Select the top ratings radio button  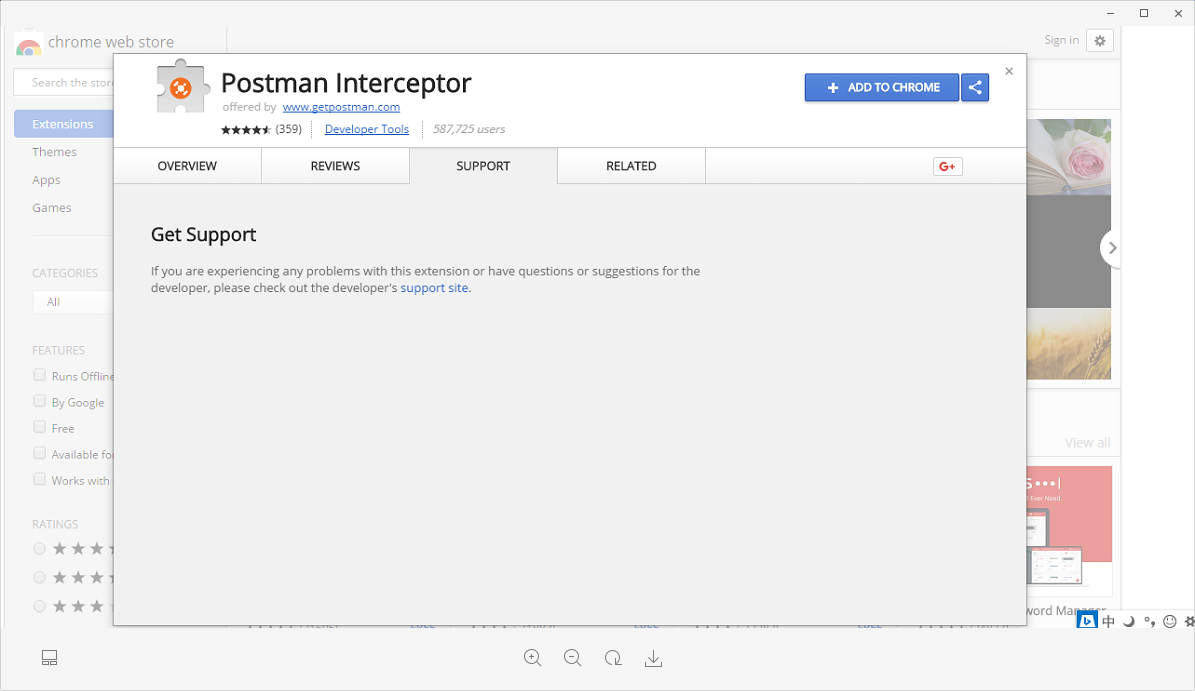click(40, 549)
